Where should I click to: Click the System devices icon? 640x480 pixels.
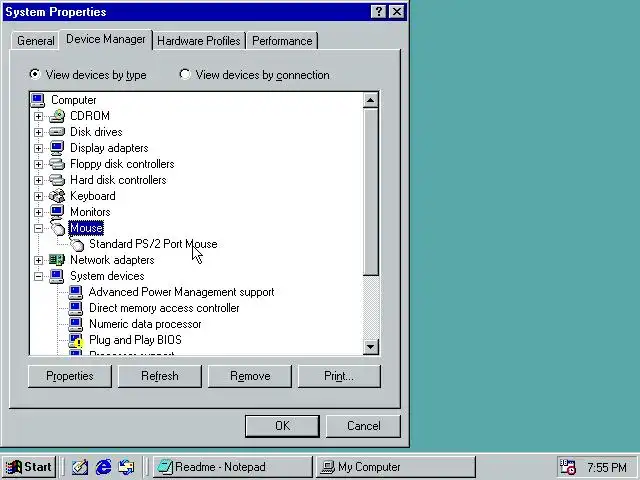click(57, 276)
